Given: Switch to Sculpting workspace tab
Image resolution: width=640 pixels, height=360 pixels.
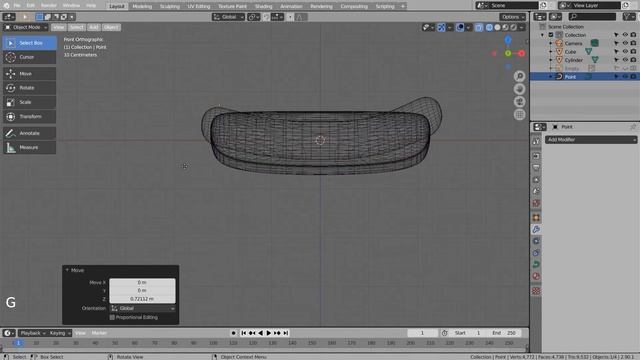Looking at the screenshot, I should [x=169, y=6].
